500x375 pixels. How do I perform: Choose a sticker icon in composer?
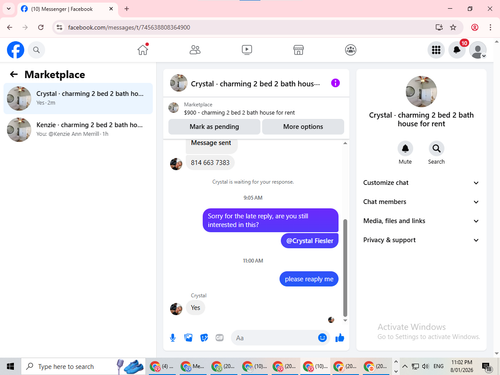(x=204, y=338)
